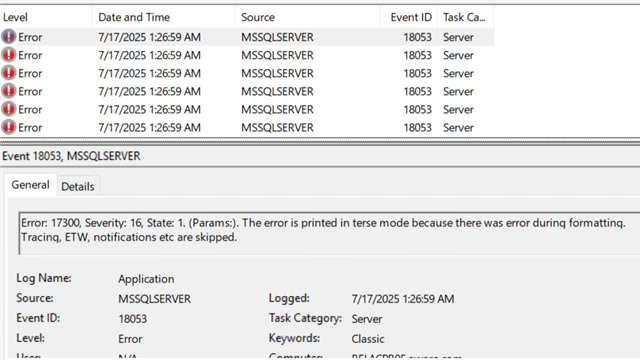Select the General tab
The width and height of the screenshot is (640, 360).
coord(30,185)
